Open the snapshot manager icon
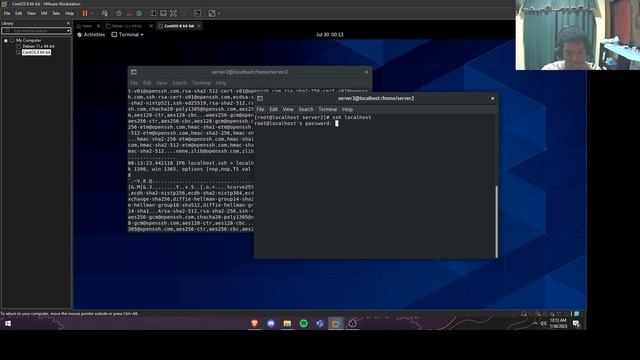This screenshot has height=360, width=640. [139, 13]
